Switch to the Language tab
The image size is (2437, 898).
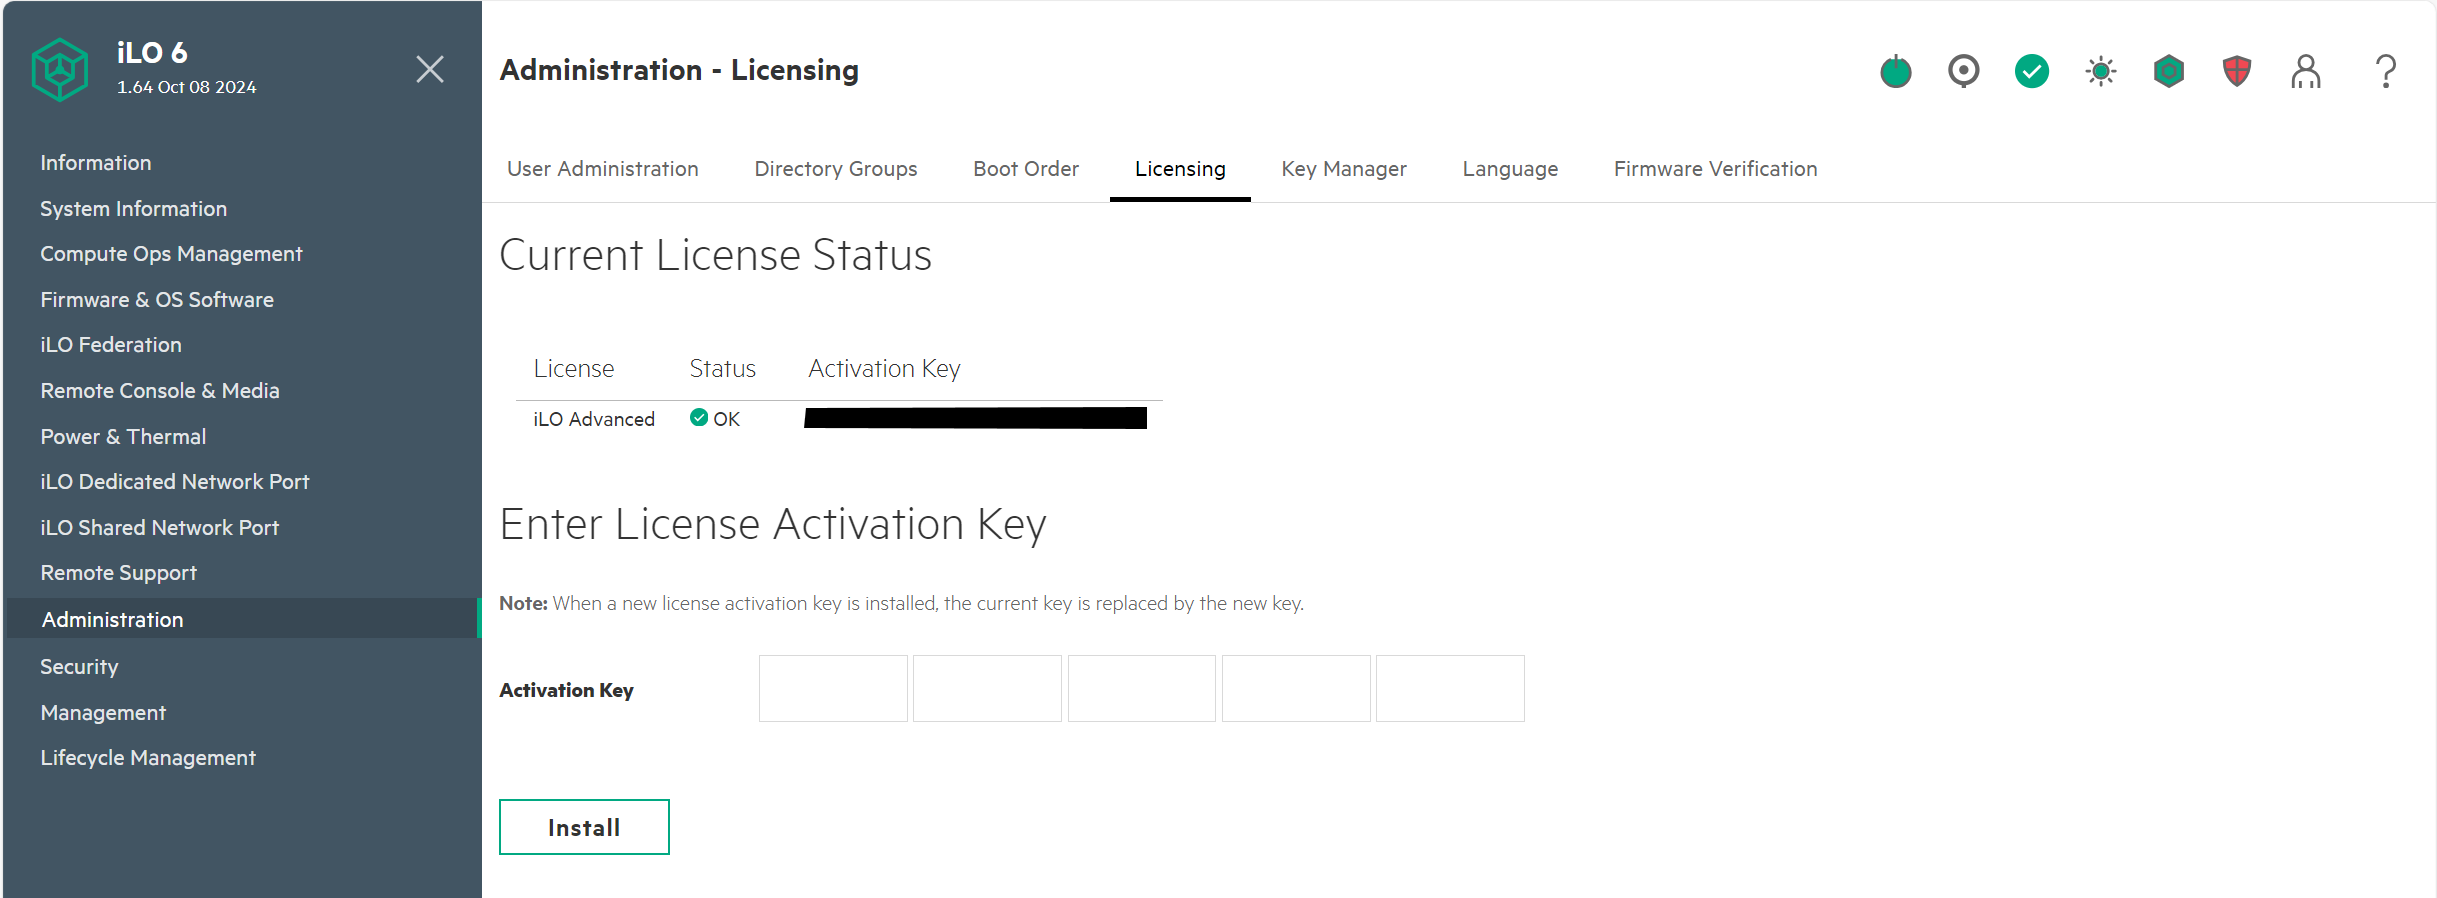(1510, 169)
